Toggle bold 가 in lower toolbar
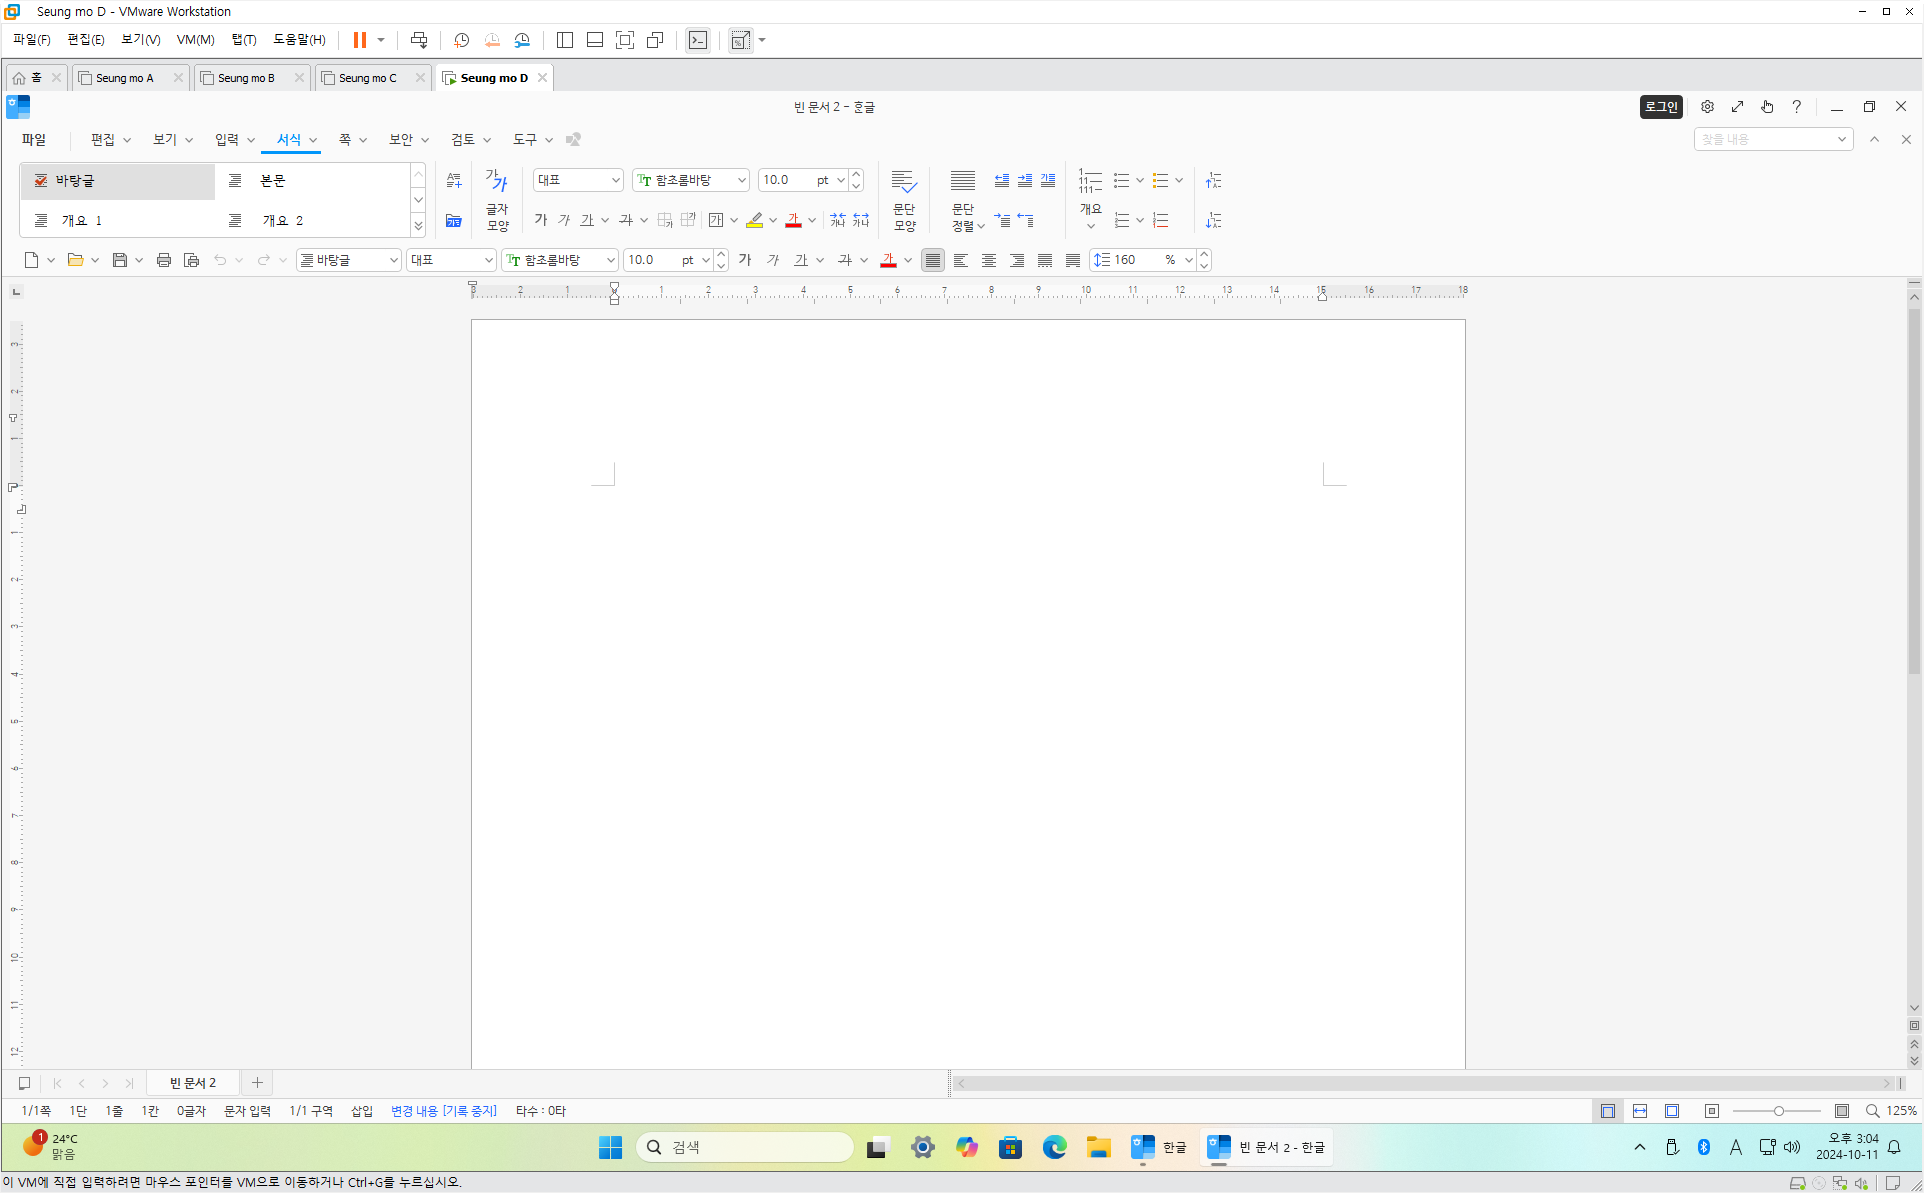The image size is (1924, 1193). pos(745,260)
